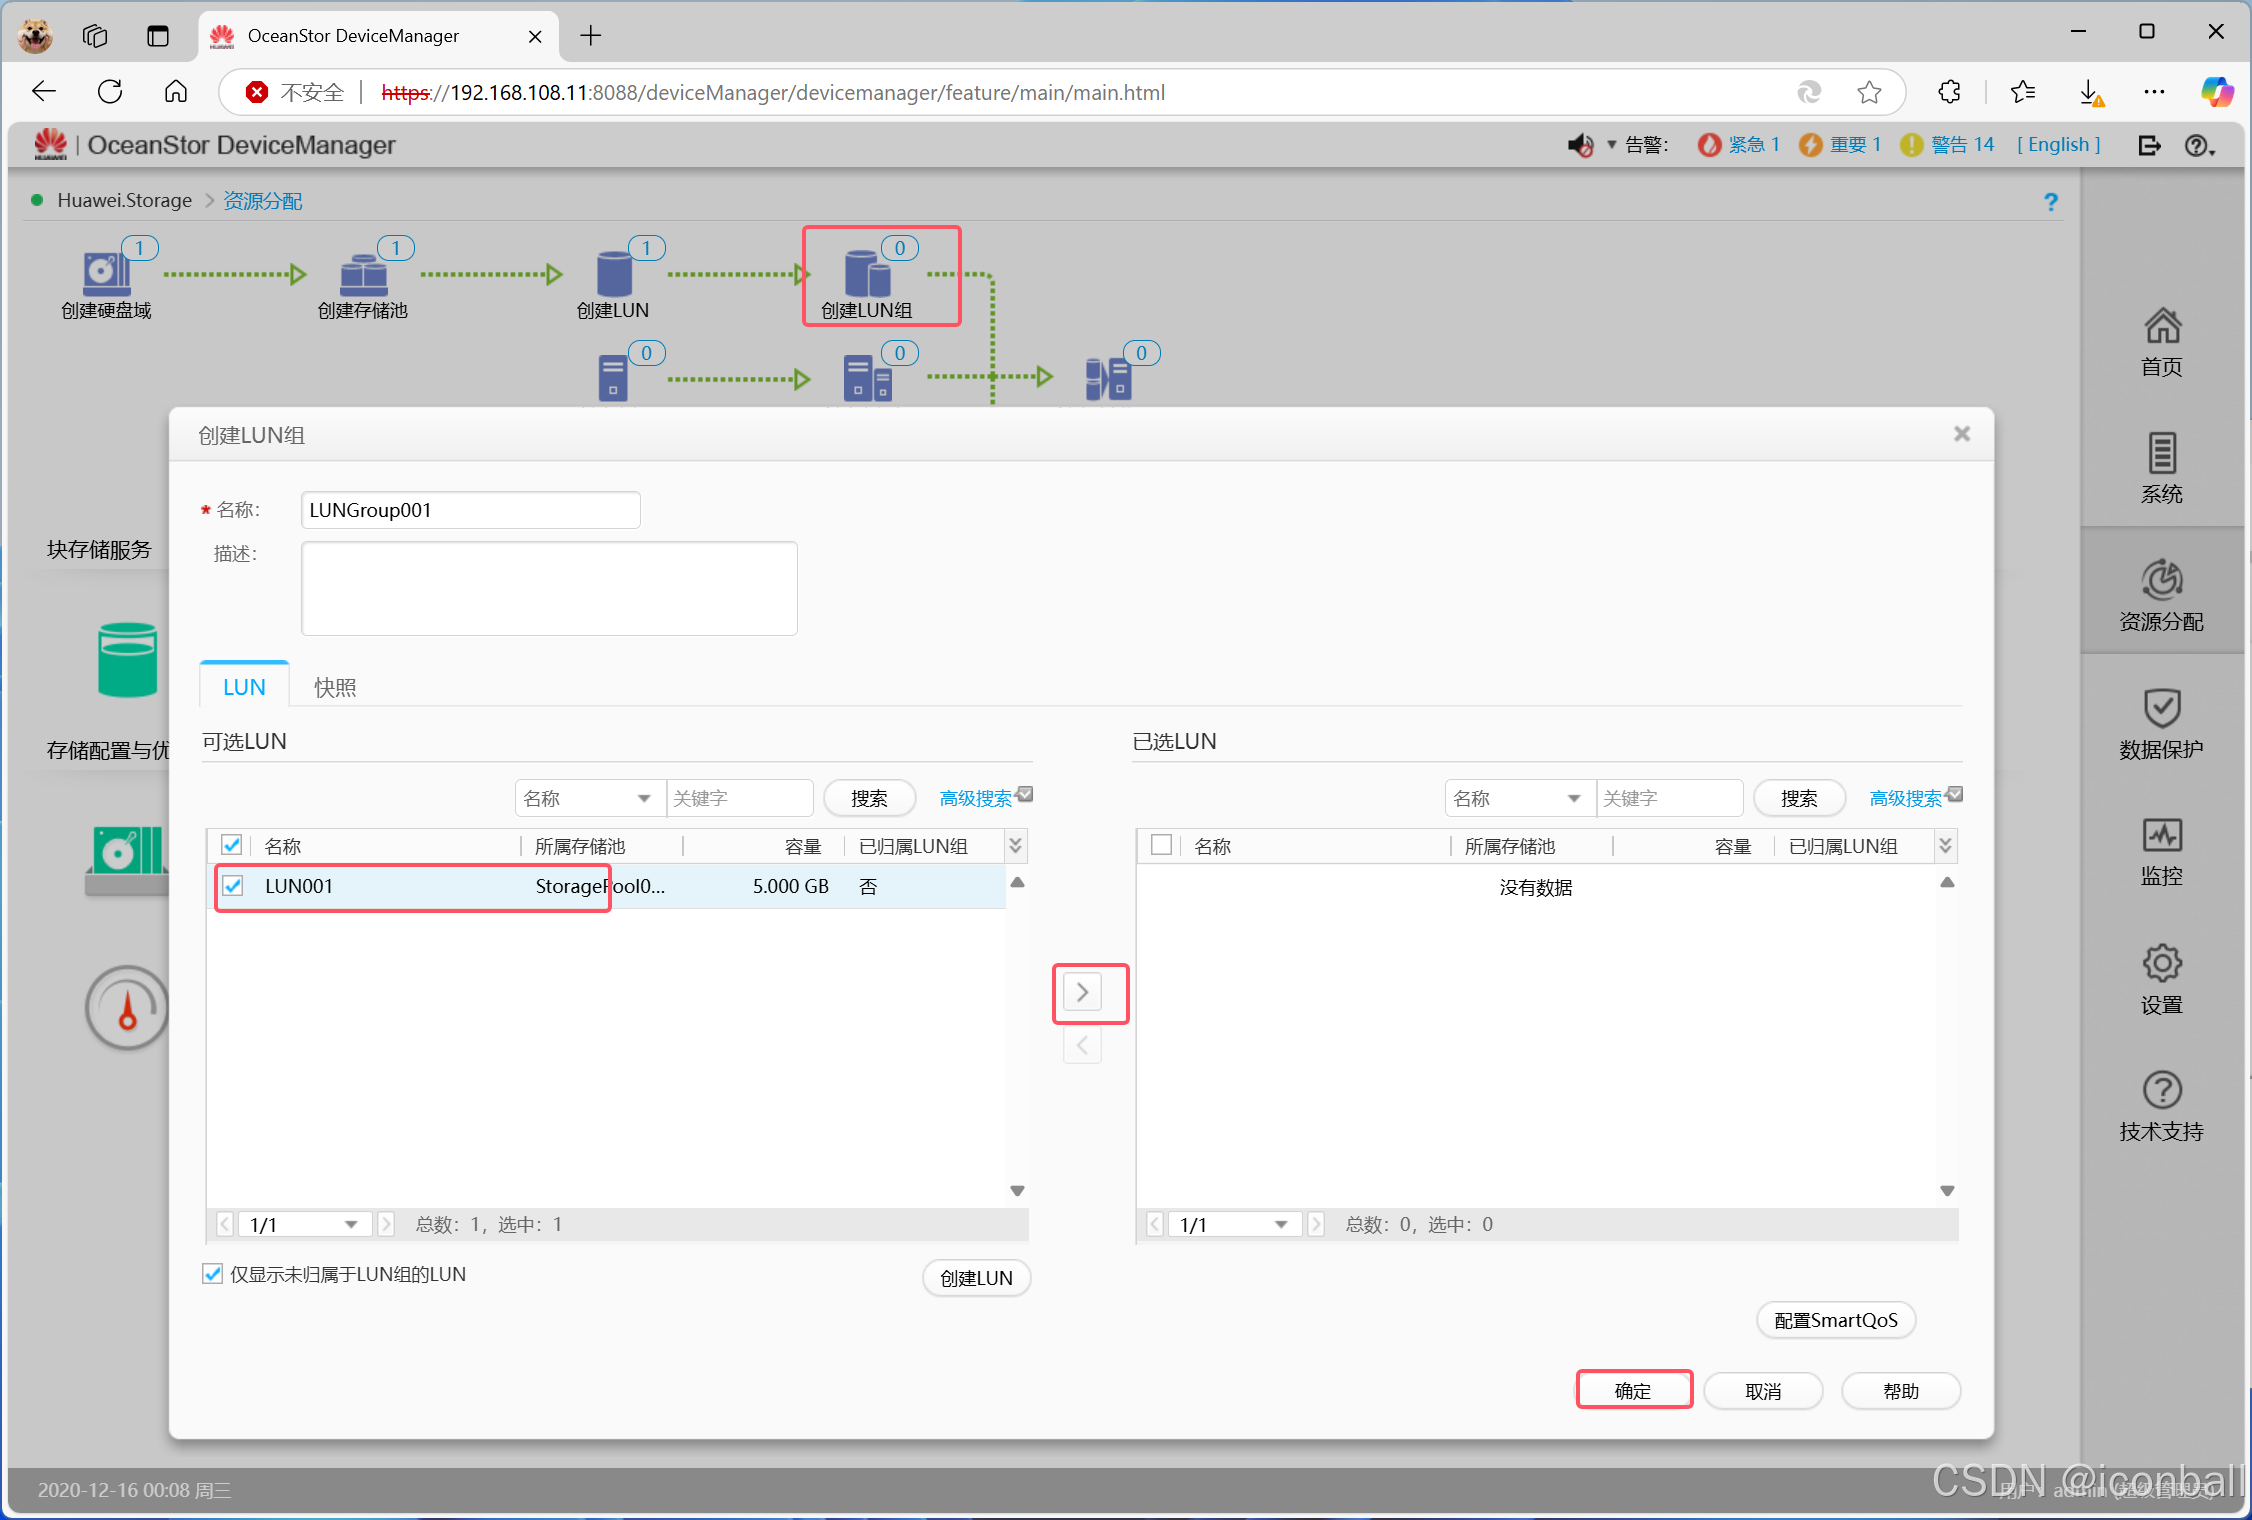Screen dimensions: 2252x1520
Task: Click the right arrow to add selected LUN
Action: click(1082, 992)
